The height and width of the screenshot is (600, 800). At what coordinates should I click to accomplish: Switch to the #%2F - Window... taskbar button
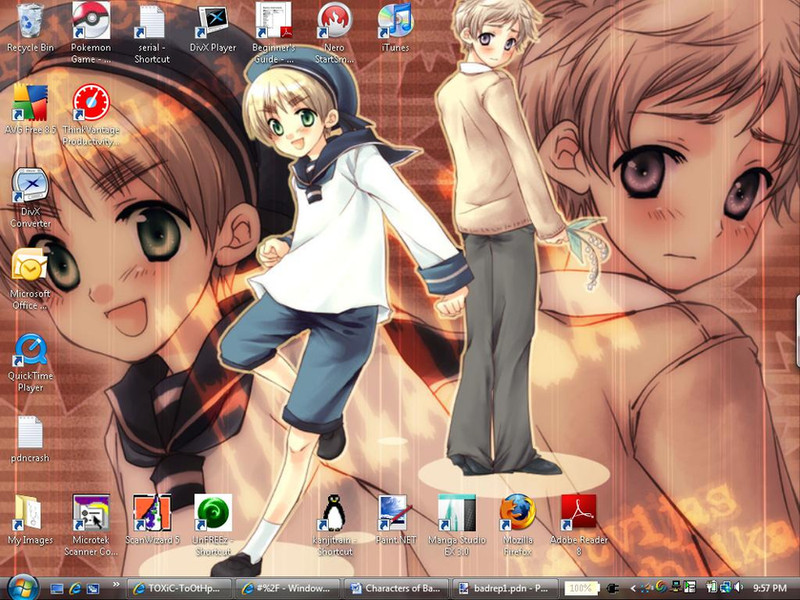[x=288, y=588]
